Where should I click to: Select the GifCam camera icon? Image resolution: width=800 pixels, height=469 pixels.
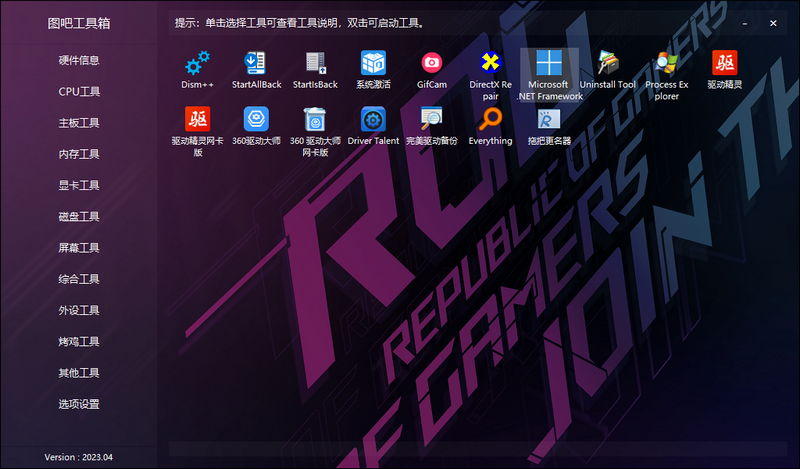[x=432, y=63]
